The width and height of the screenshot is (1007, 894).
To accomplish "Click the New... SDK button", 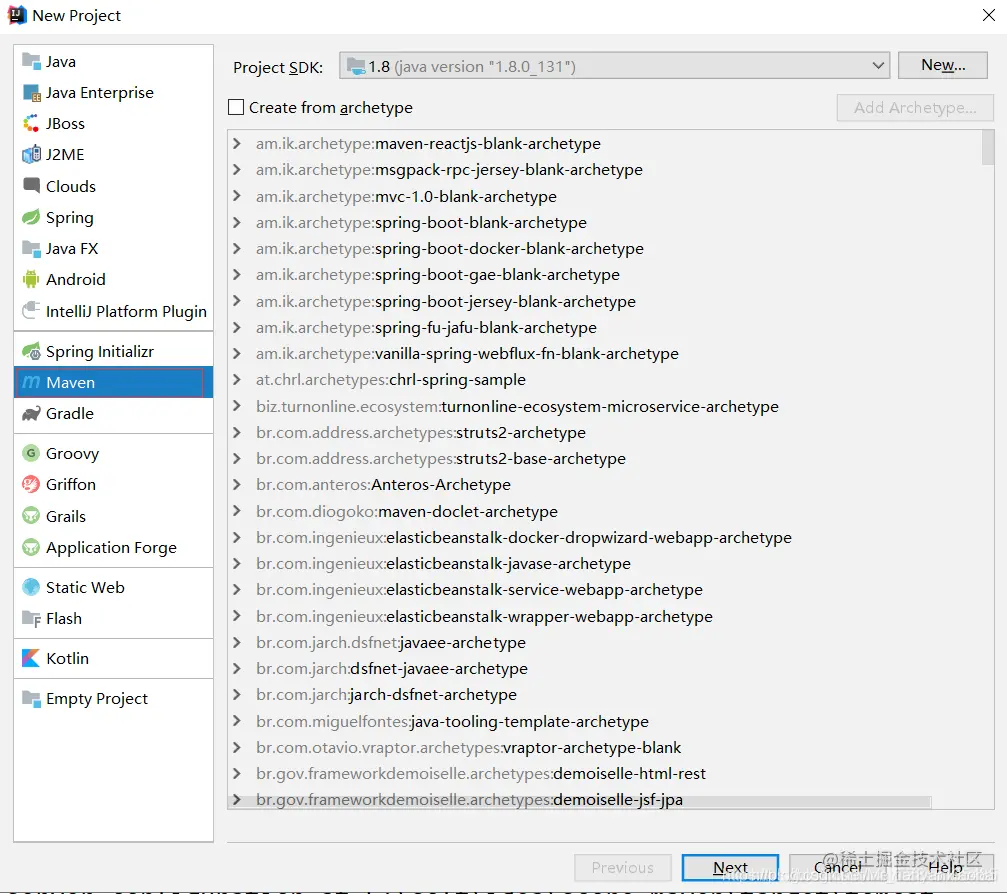I will pyautogui.click(x=942, y=66).
